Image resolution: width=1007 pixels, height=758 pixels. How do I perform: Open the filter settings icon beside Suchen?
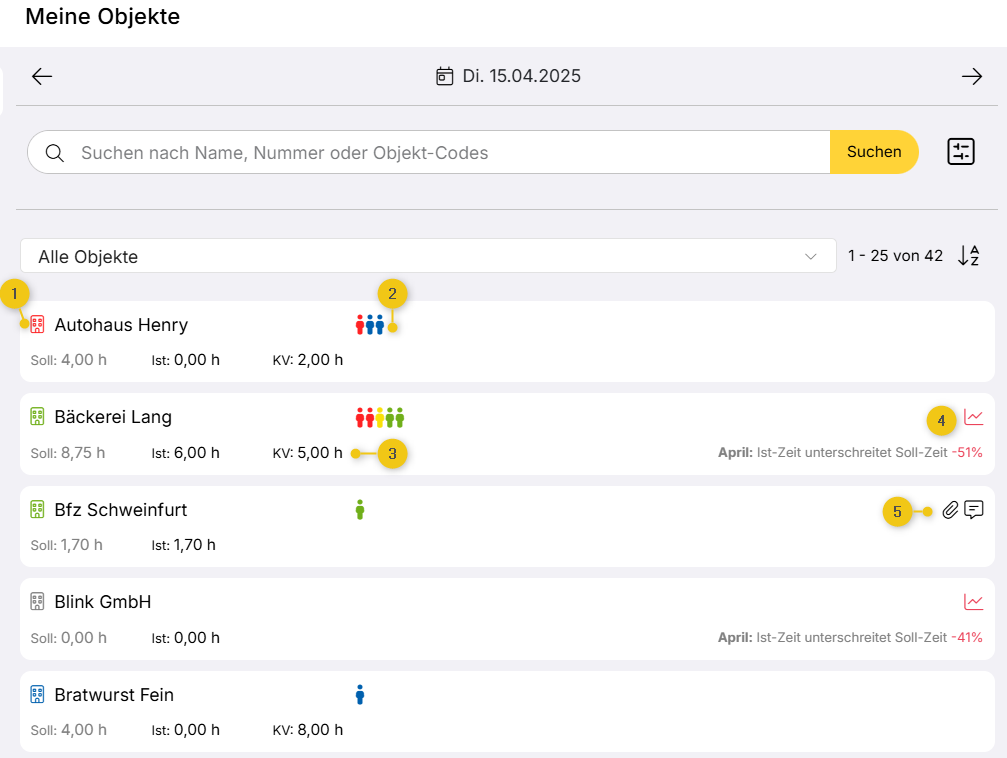[x=960, y=152]
